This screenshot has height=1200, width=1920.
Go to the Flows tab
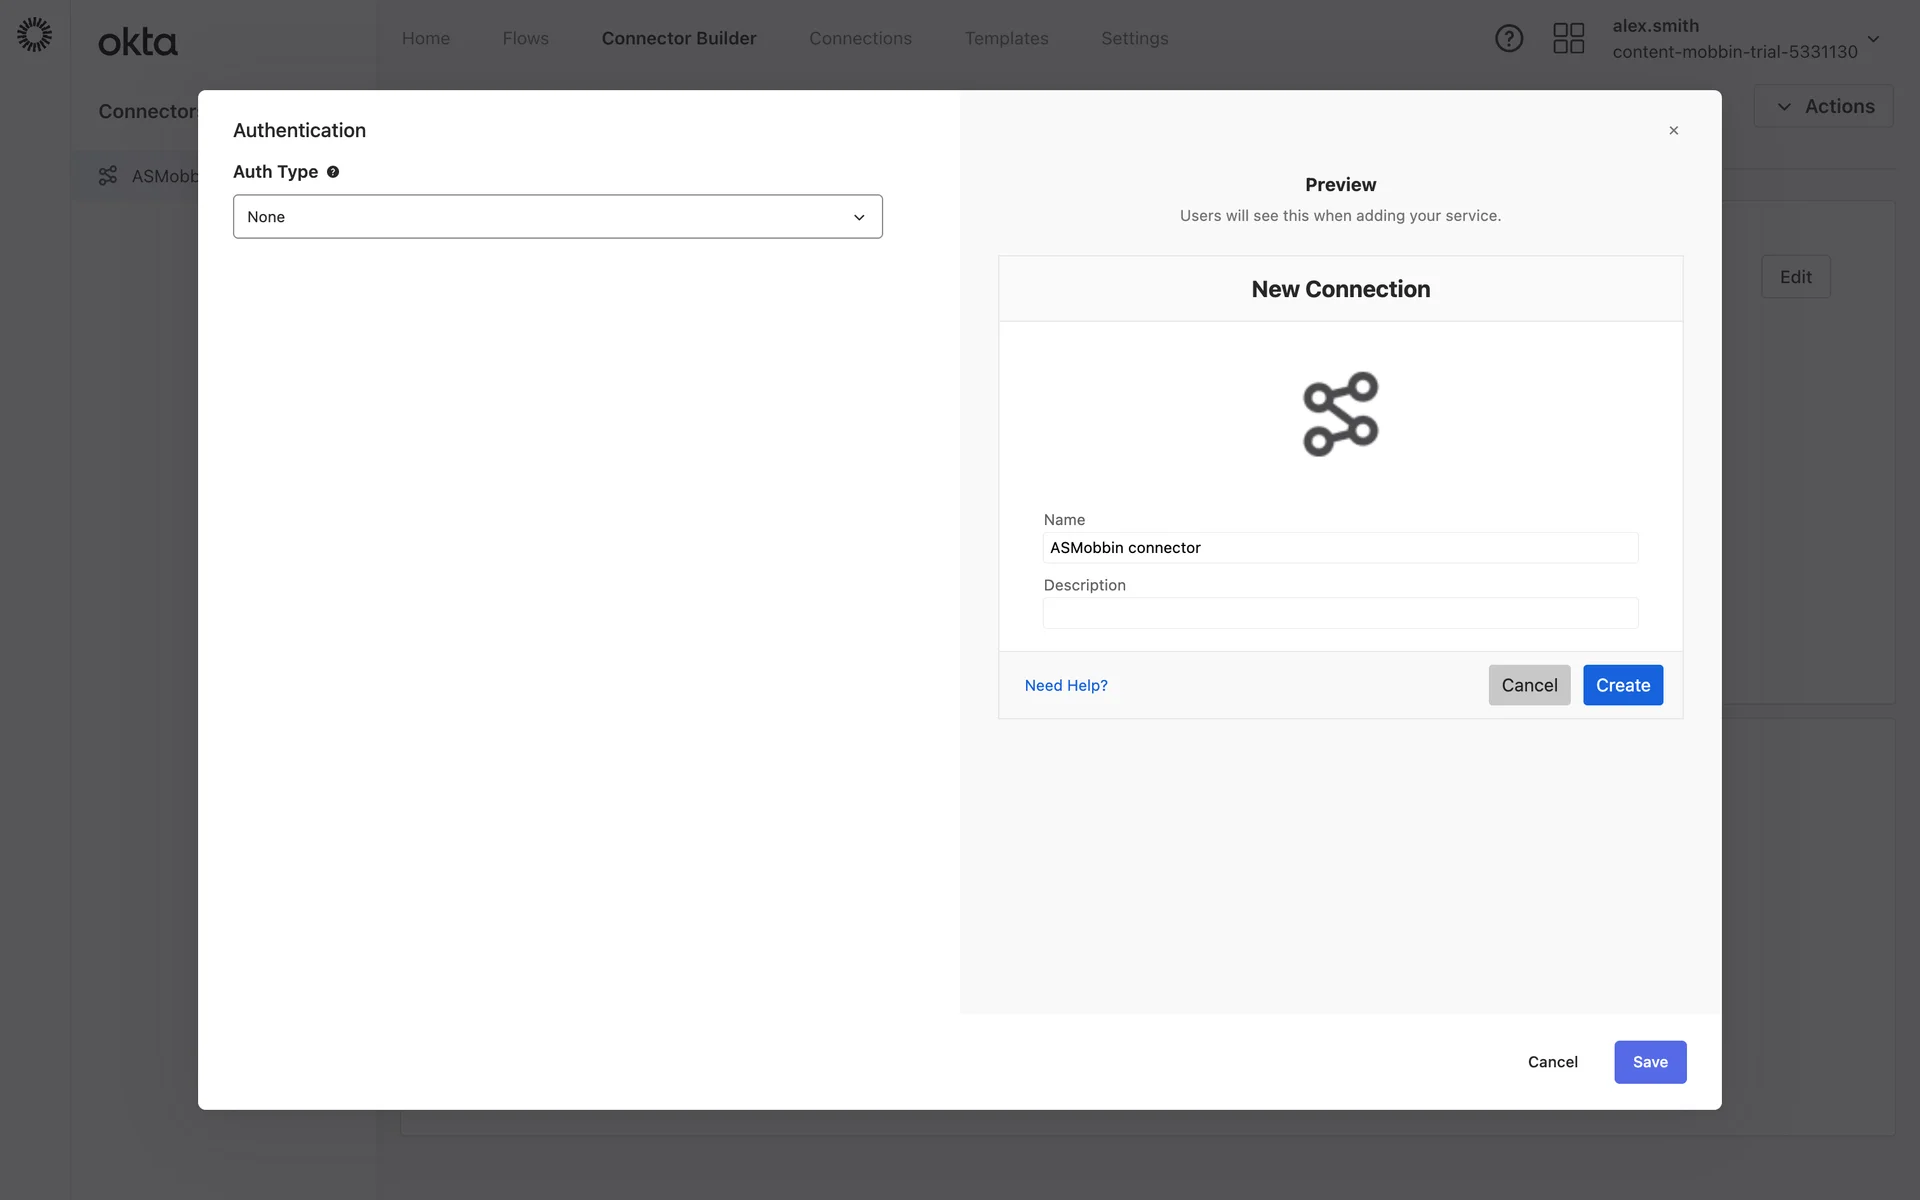[525, 38]
